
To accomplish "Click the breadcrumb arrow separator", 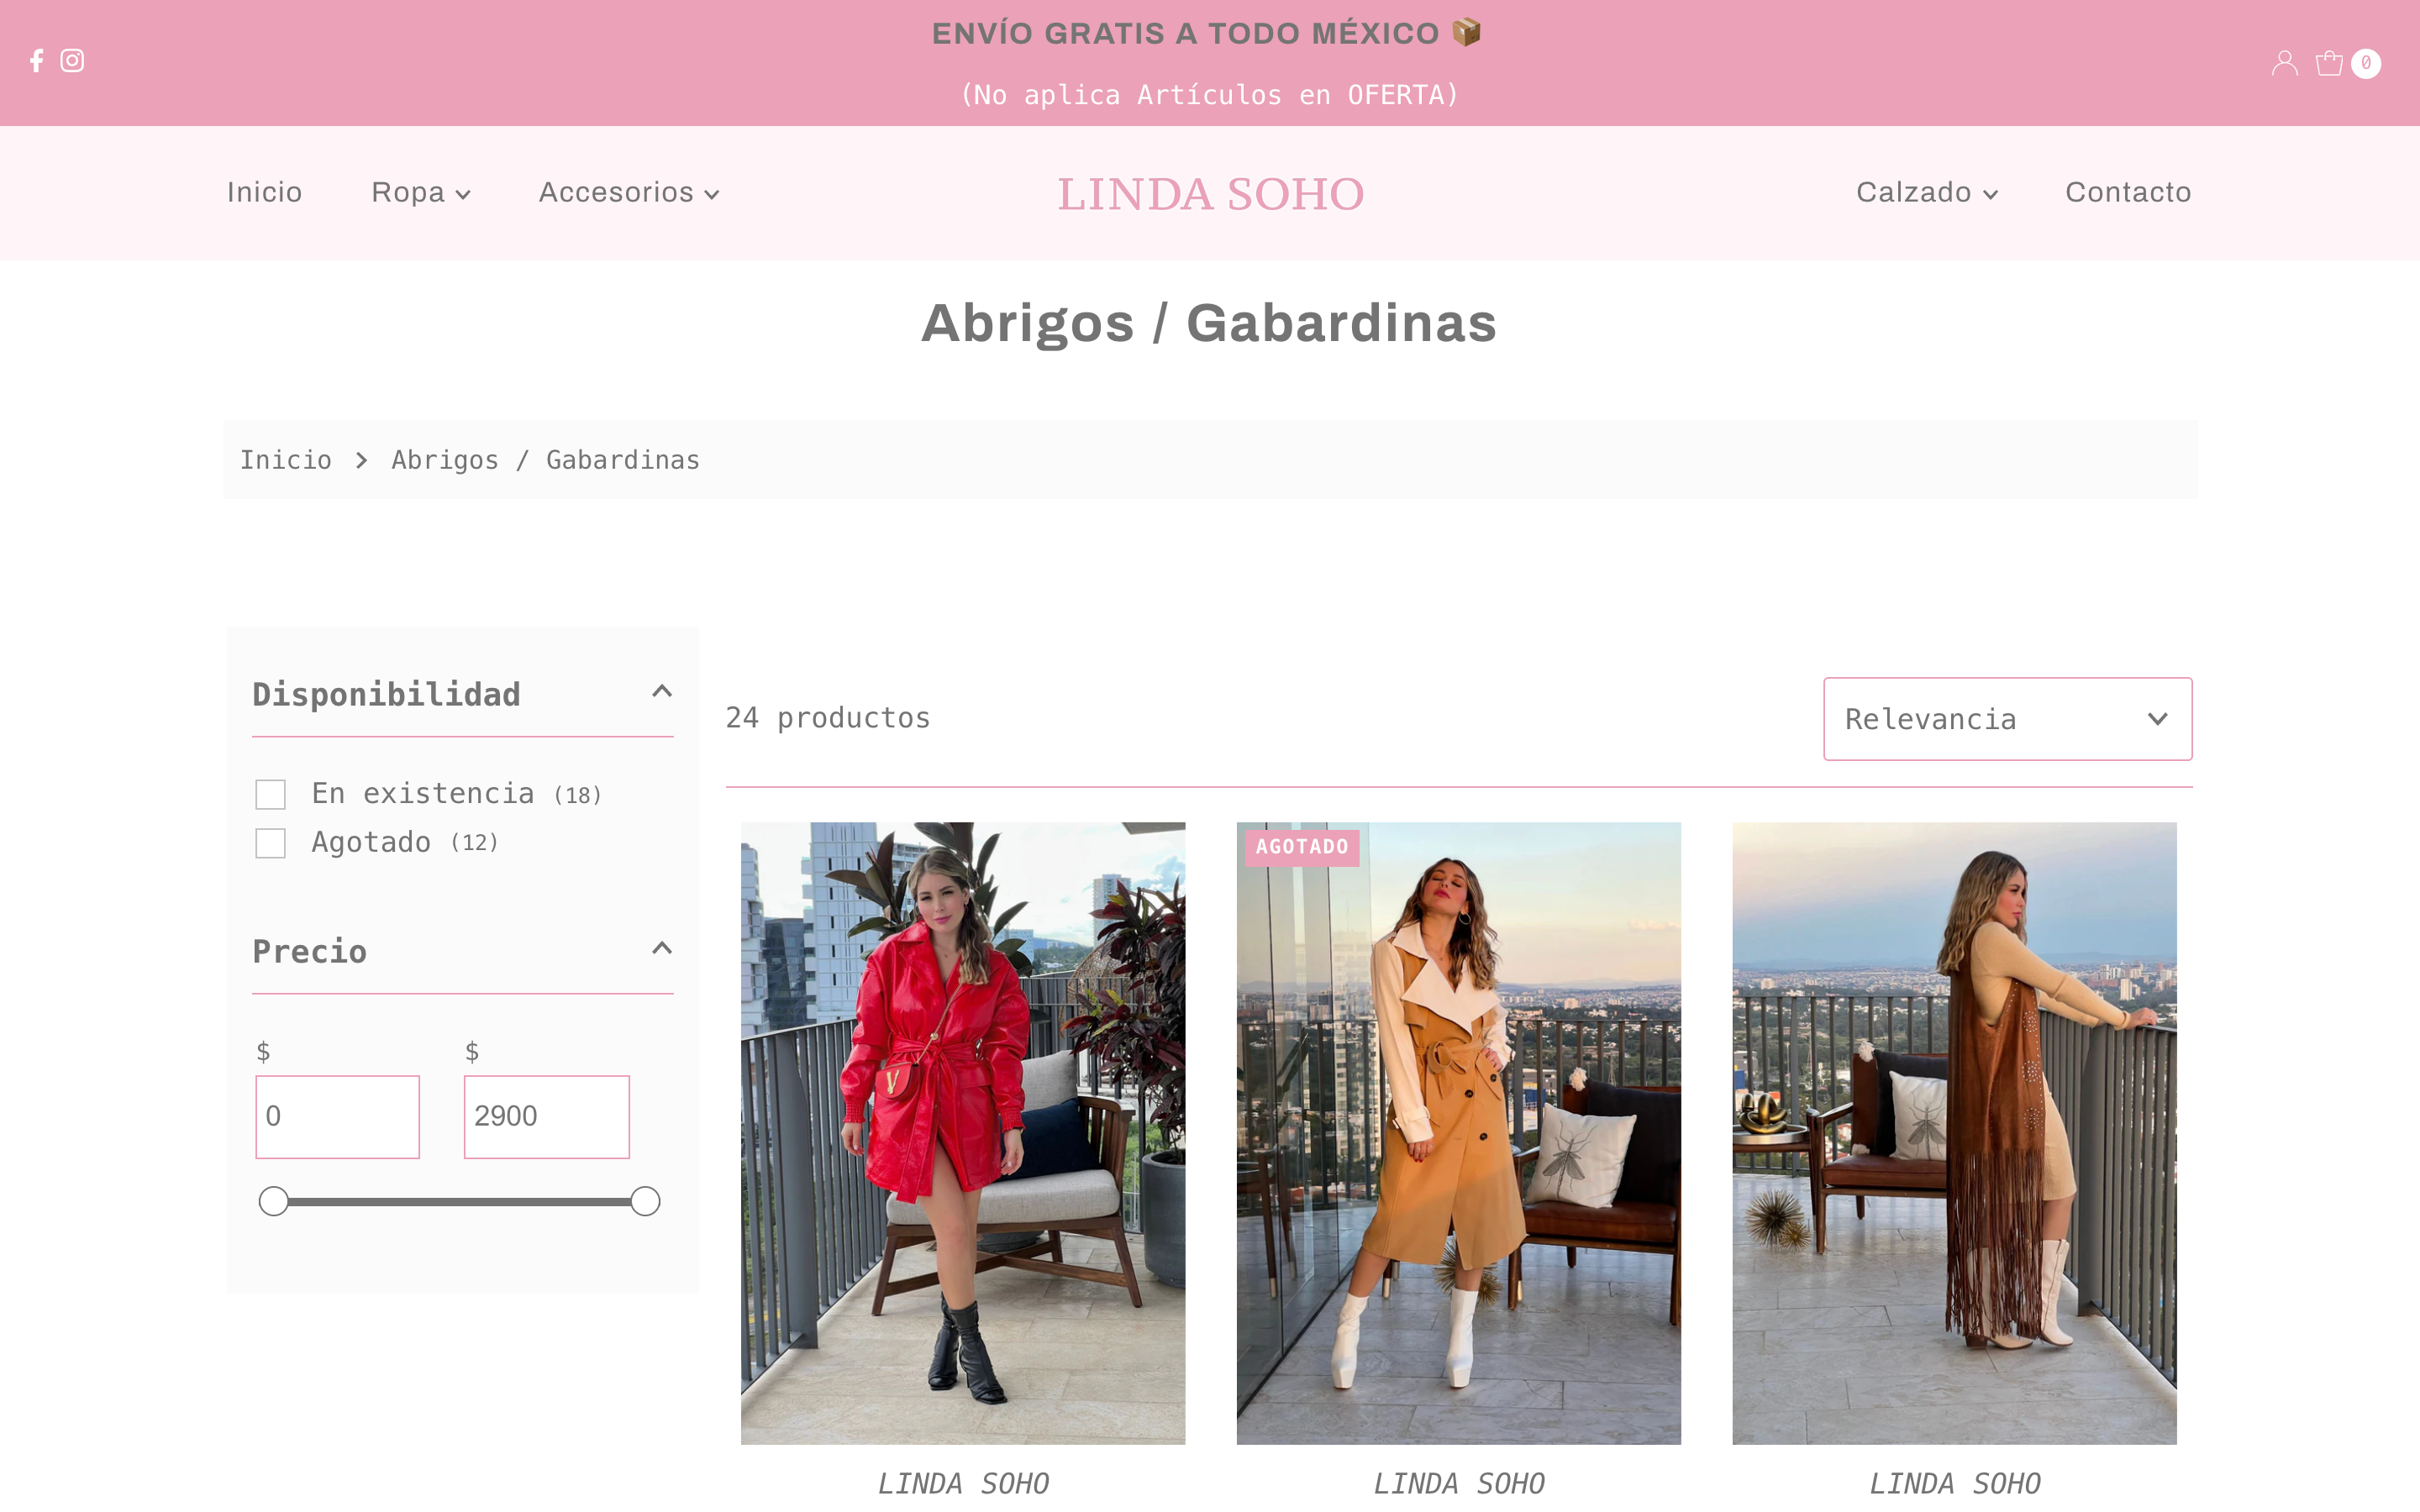I will click(x=361, y=460).
